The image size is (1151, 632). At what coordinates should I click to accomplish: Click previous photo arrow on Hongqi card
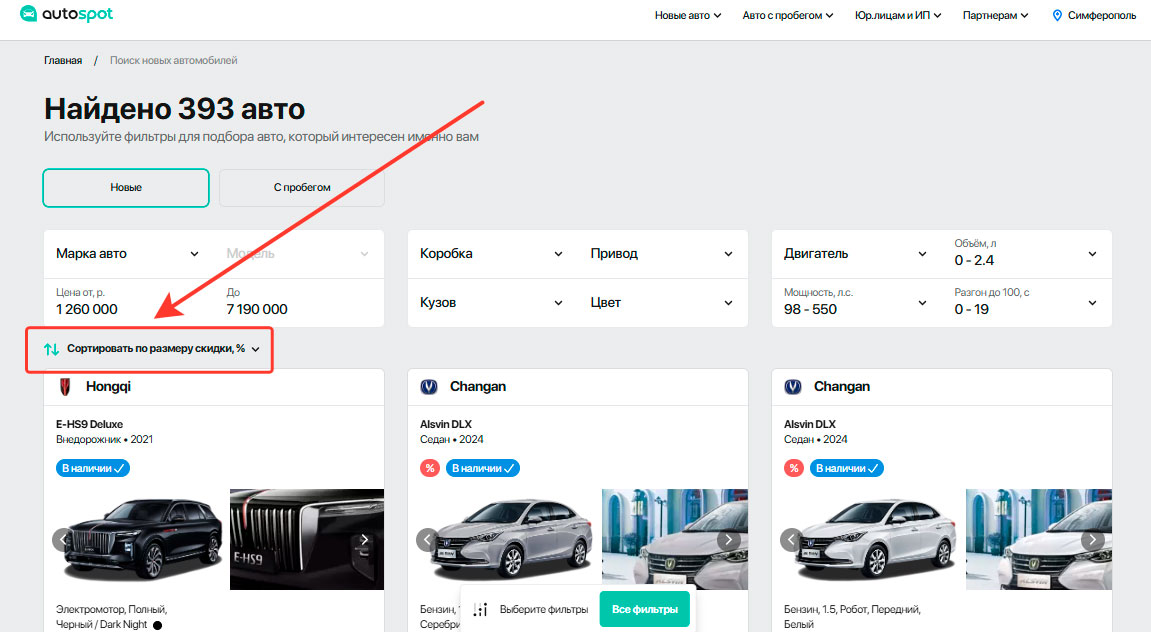(x=63, y=540)
